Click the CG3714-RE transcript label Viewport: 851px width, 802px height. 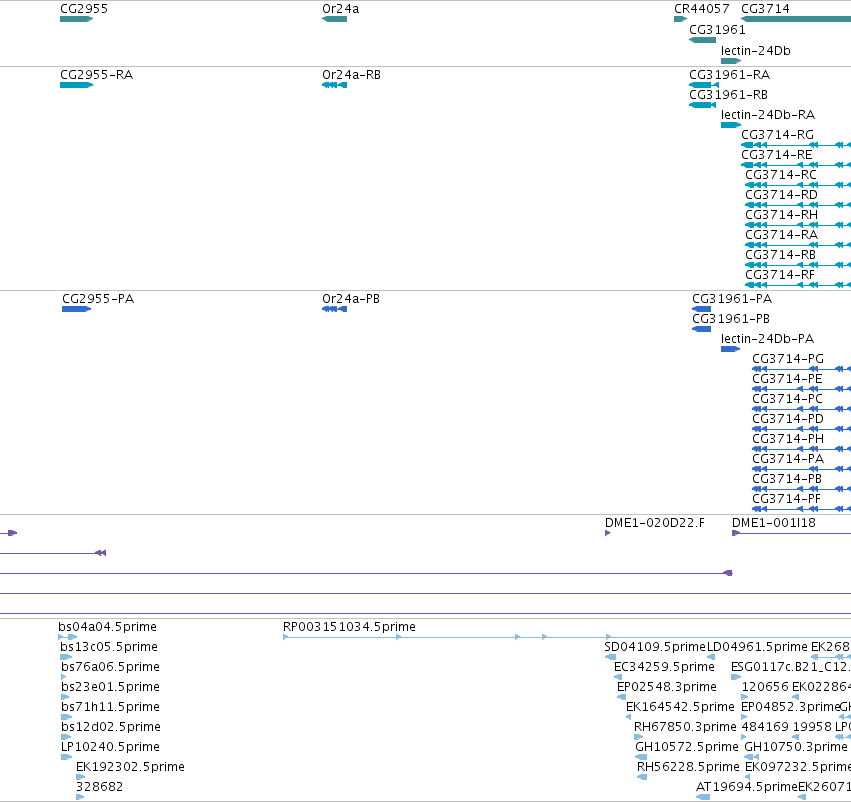(x=777, y=155)
